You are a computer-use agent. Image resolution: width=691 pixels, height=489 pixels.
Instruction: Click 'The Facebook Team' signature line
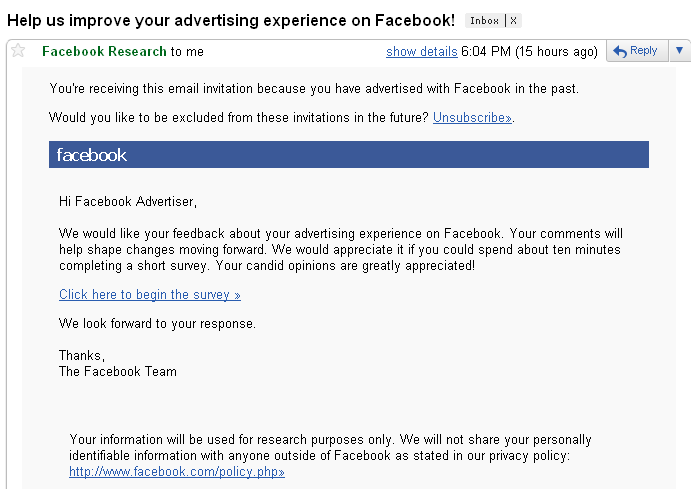click(118, 372)
